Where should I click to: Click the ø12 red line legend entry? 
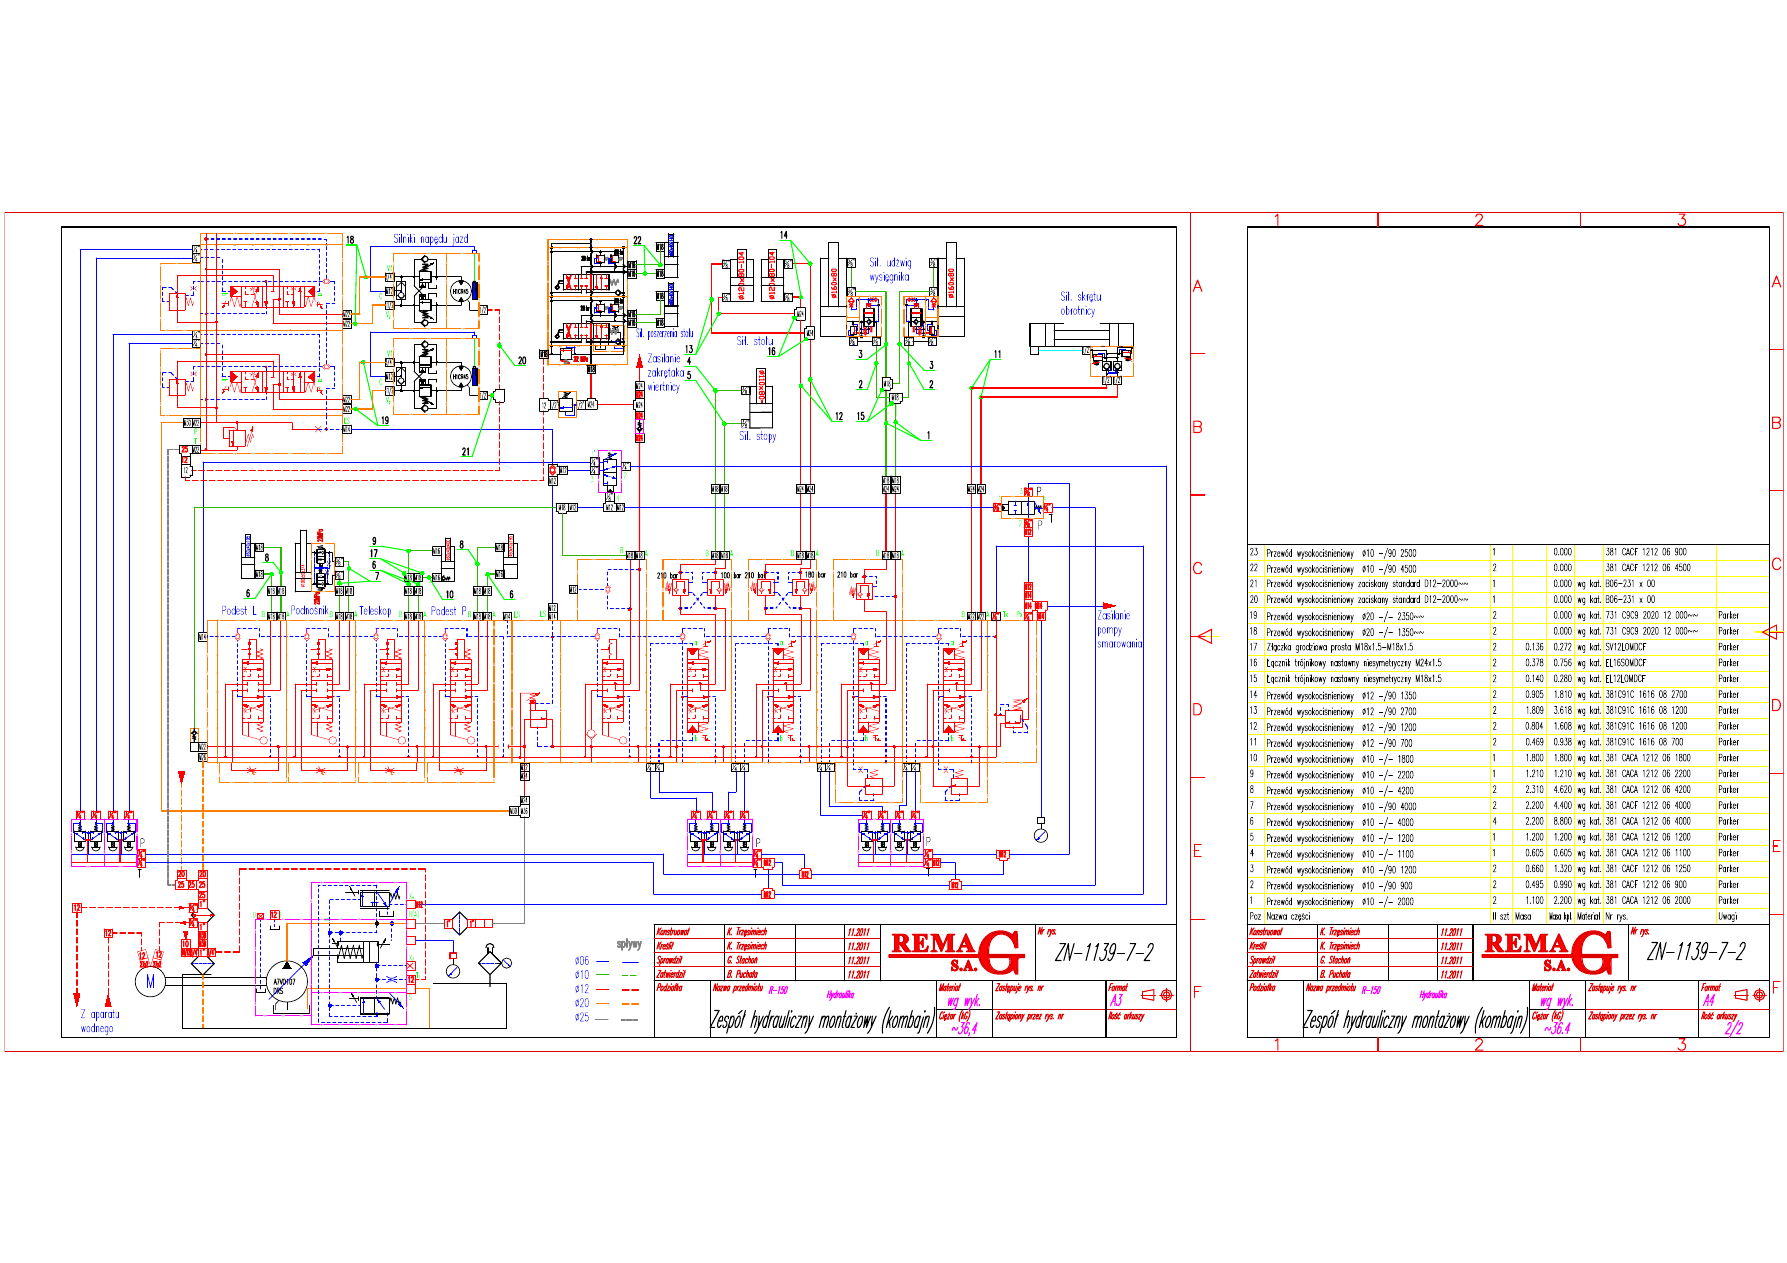coord(607,989)
